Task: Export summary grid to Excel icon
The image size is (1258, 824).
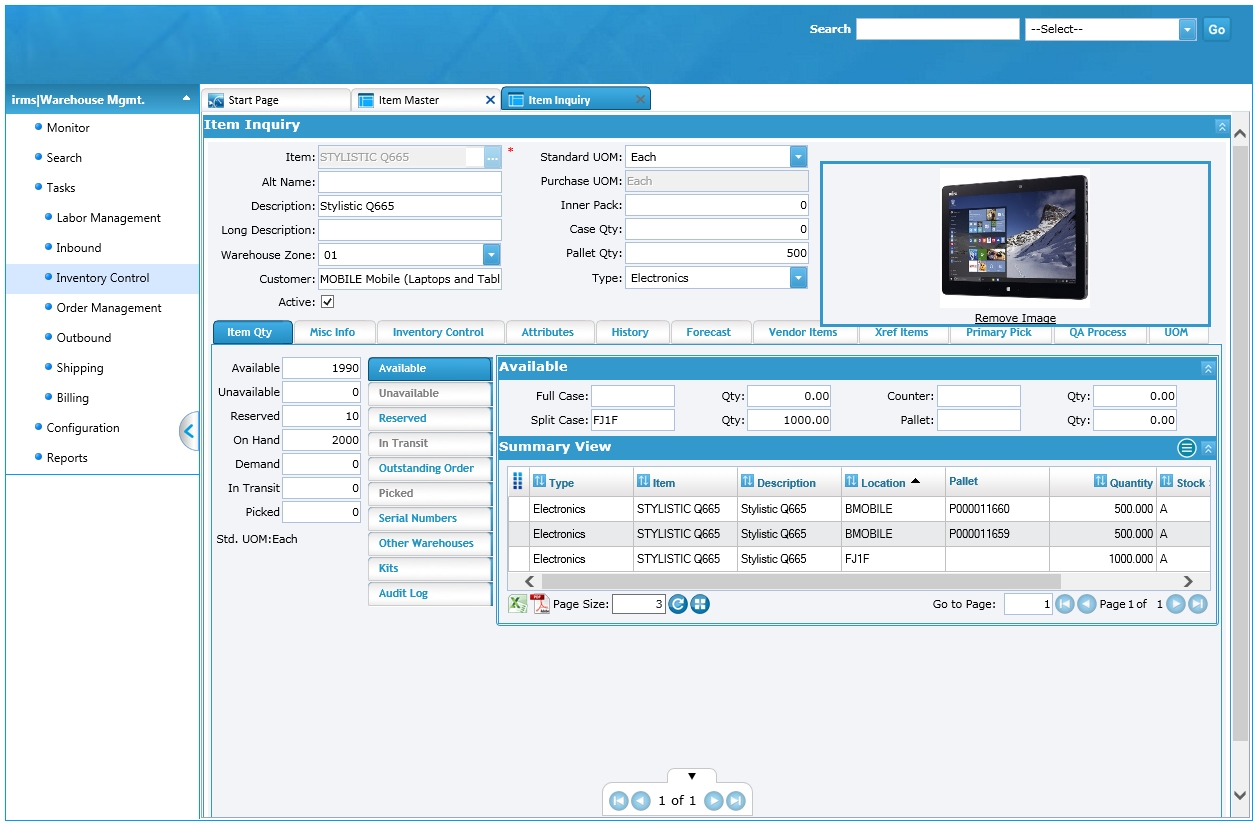Action: [x=518, y=604]
